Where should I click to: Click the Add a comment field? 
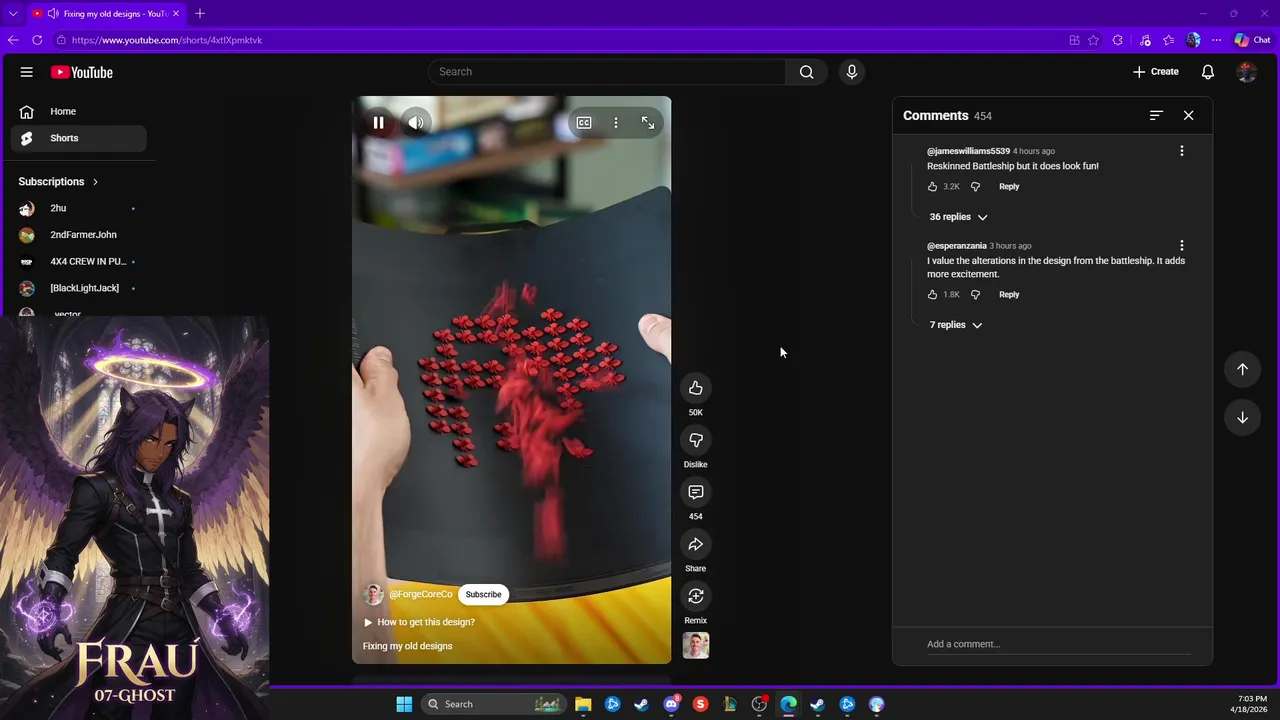[x=1058, y=644]
